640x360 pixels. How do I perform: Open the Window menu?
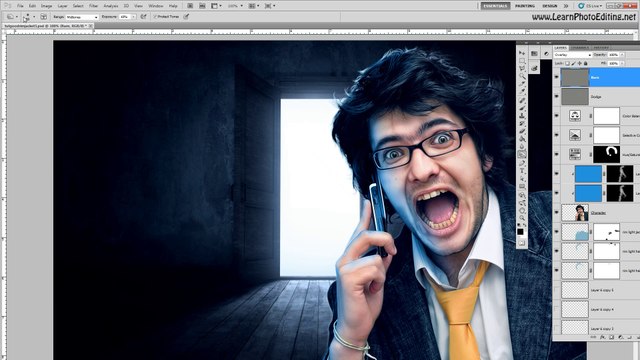[x=156, y=6]
